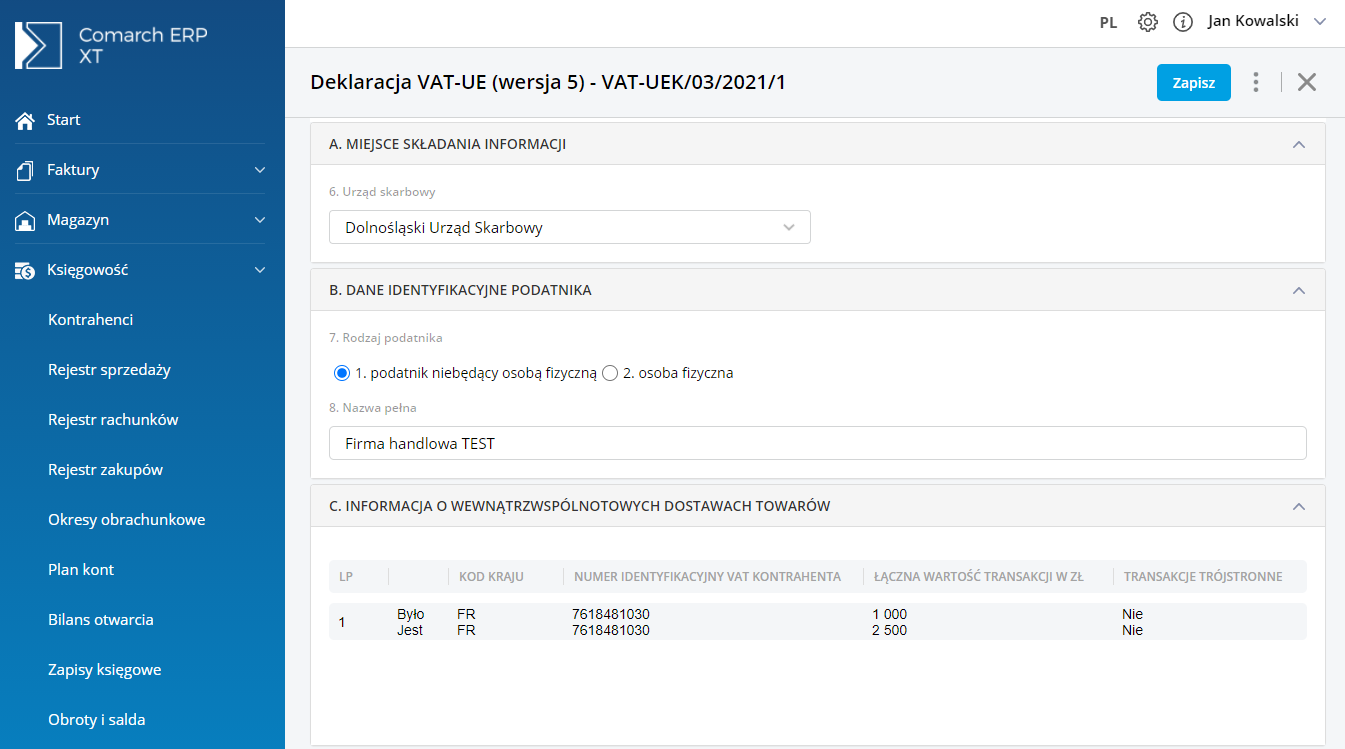Open settings via the gear icon

[x=1148, y=22]
